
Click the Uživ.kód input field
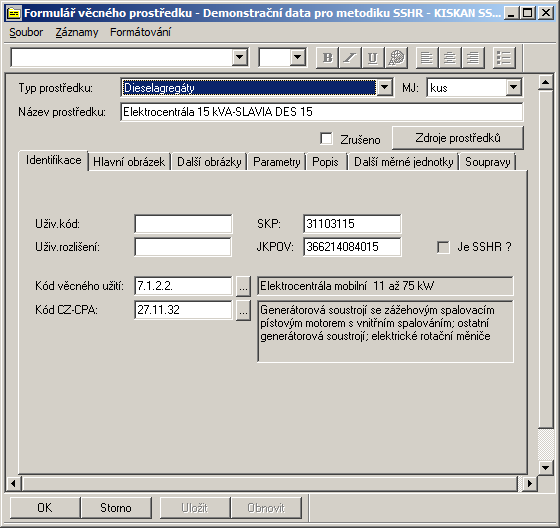(183, 224)
